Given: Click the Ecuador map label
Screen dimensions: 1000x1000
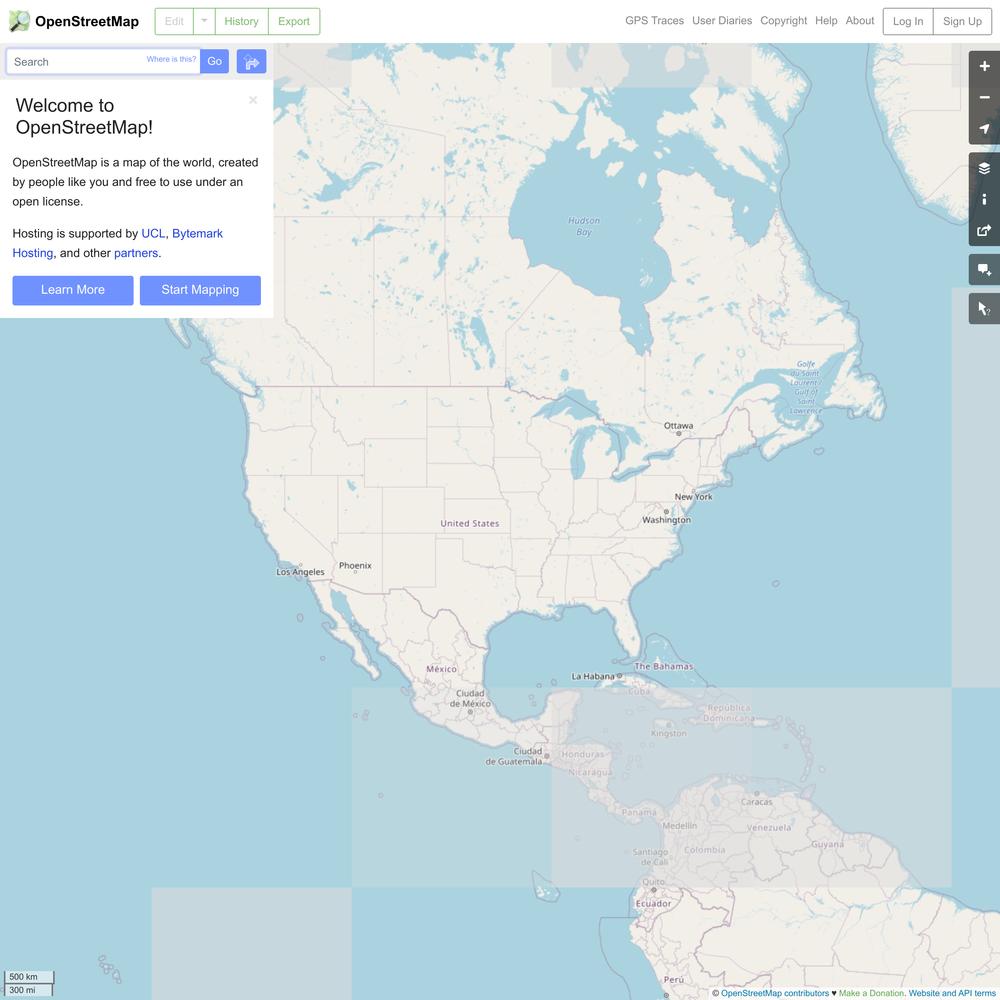Looking at the screenshot, I should coord(654,904).
